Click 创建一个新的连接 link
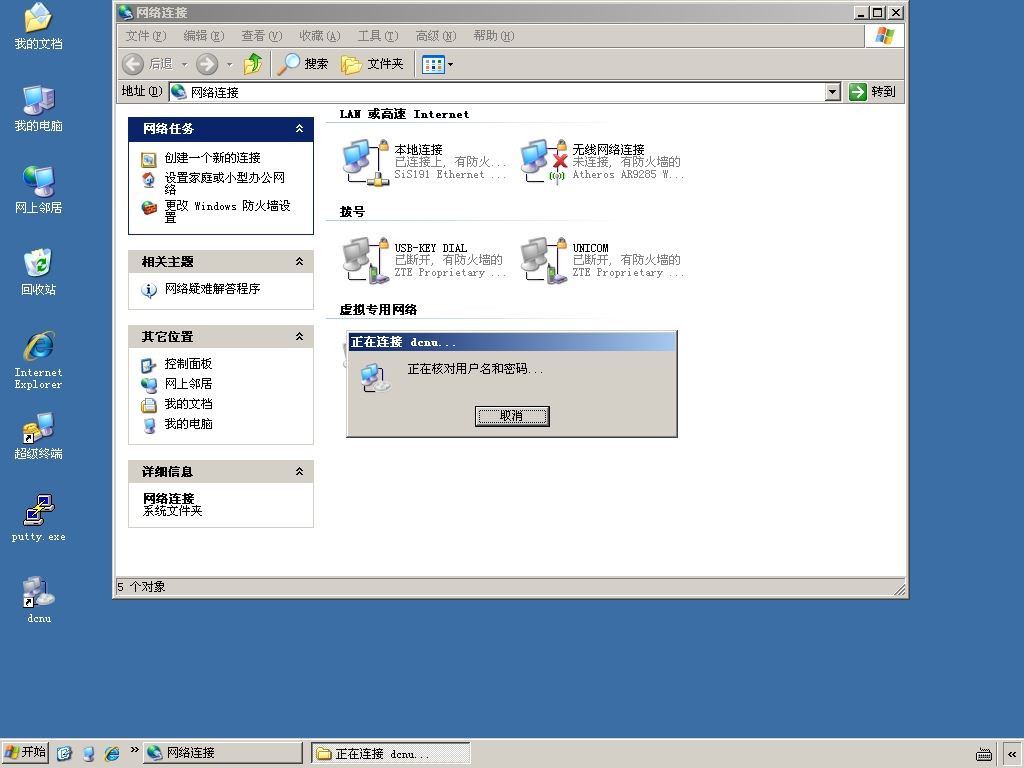This screenshot has width=1024, height=768. click(212, 157)
